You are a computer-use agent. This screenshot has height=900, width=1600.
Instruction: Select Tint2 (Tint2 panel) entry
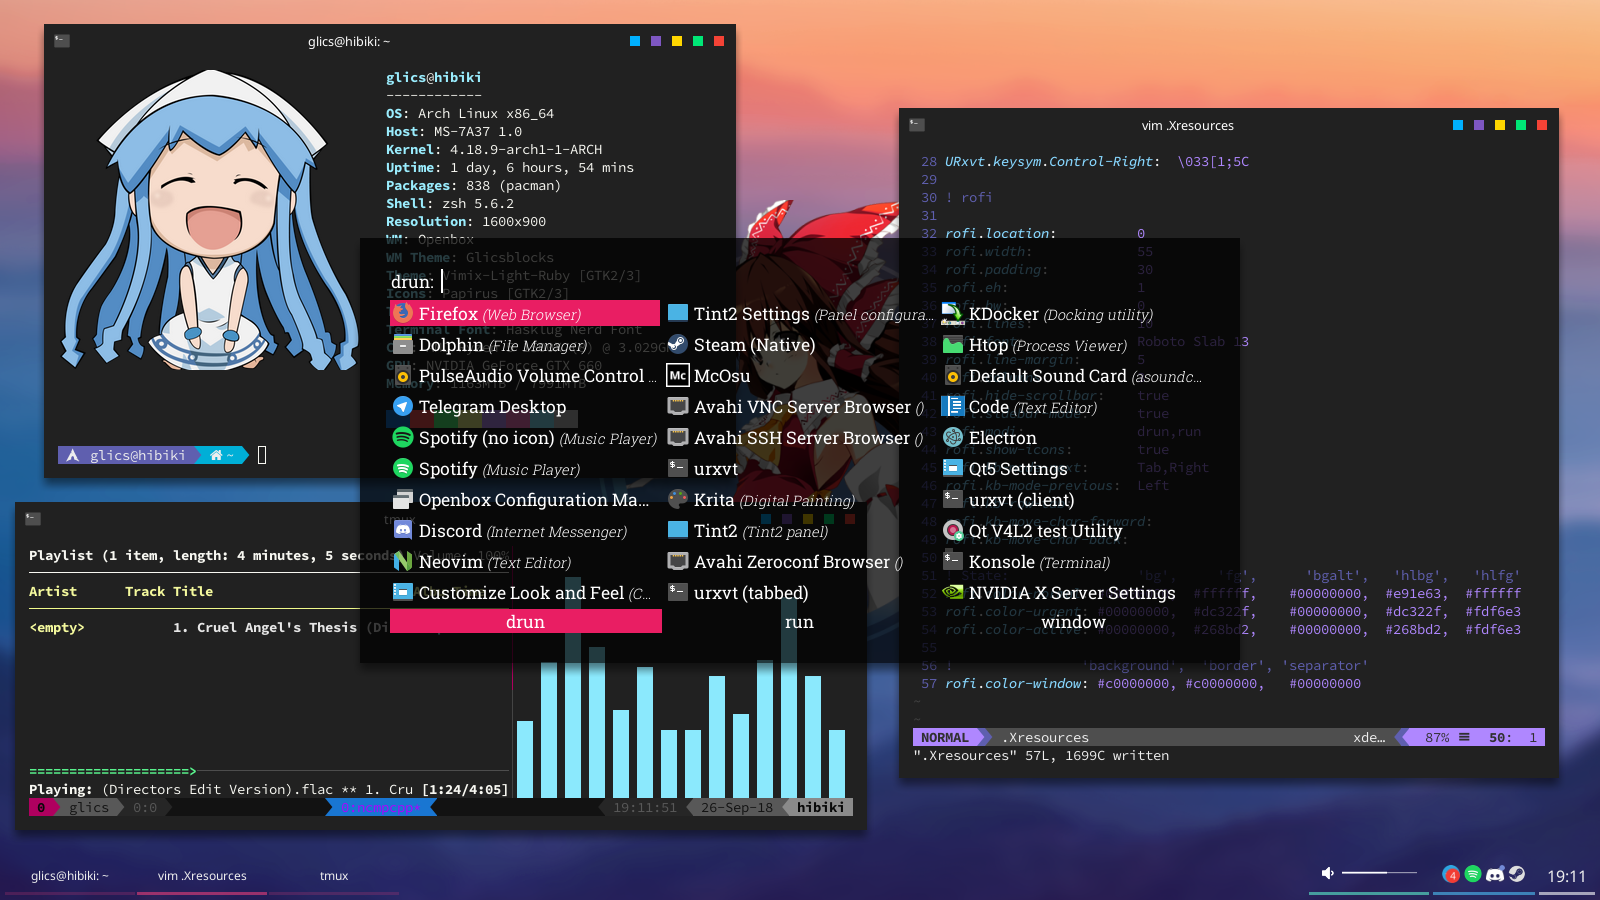tap(800, 531)
